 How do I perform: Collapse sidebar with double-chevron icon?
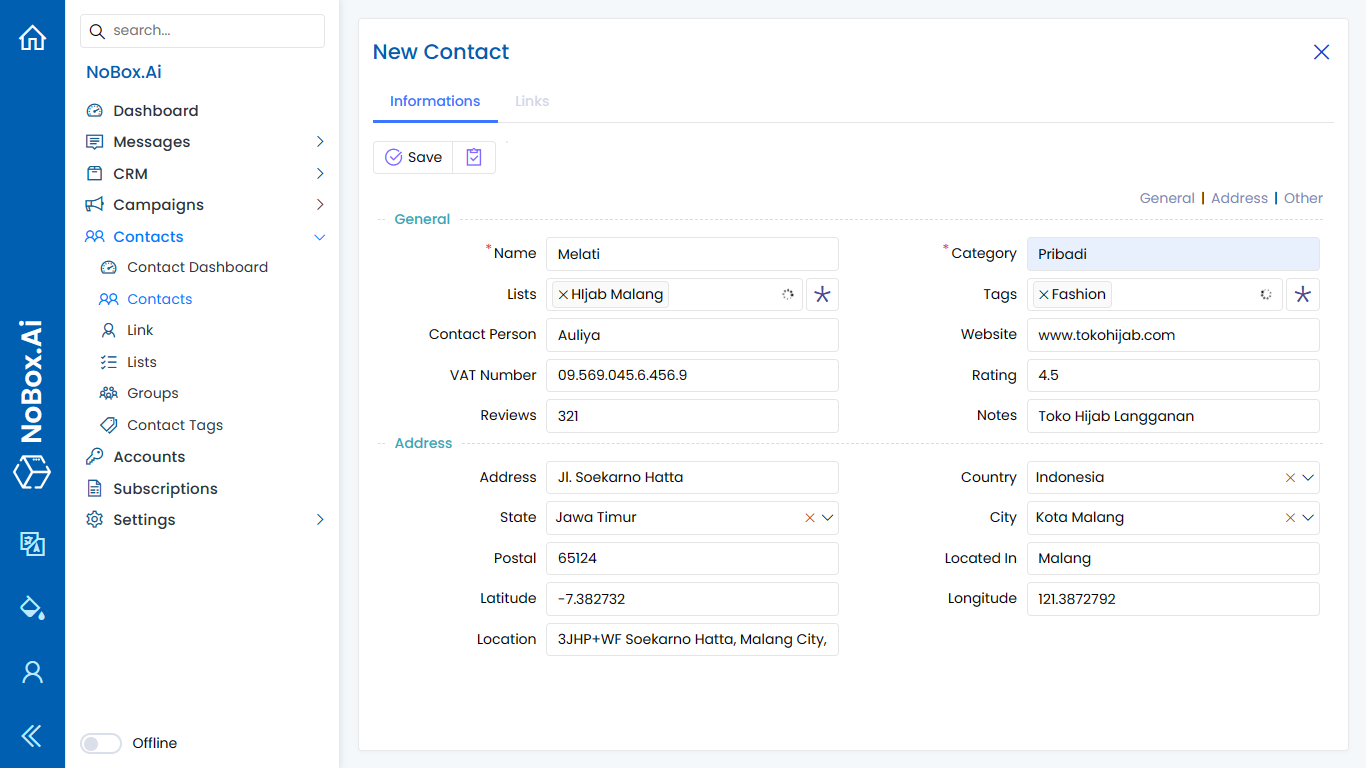(x=32, y=737)
